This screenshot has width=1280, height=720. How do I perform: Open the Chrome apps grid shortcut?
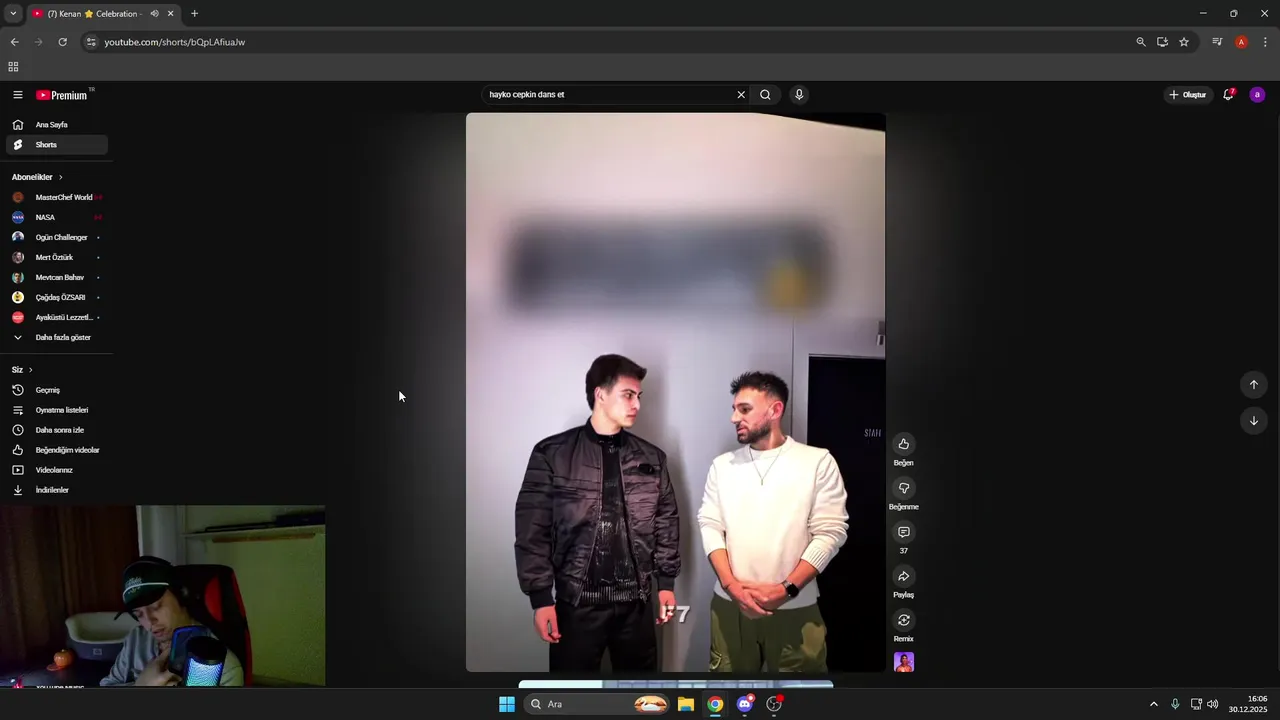tap(13, 67)
